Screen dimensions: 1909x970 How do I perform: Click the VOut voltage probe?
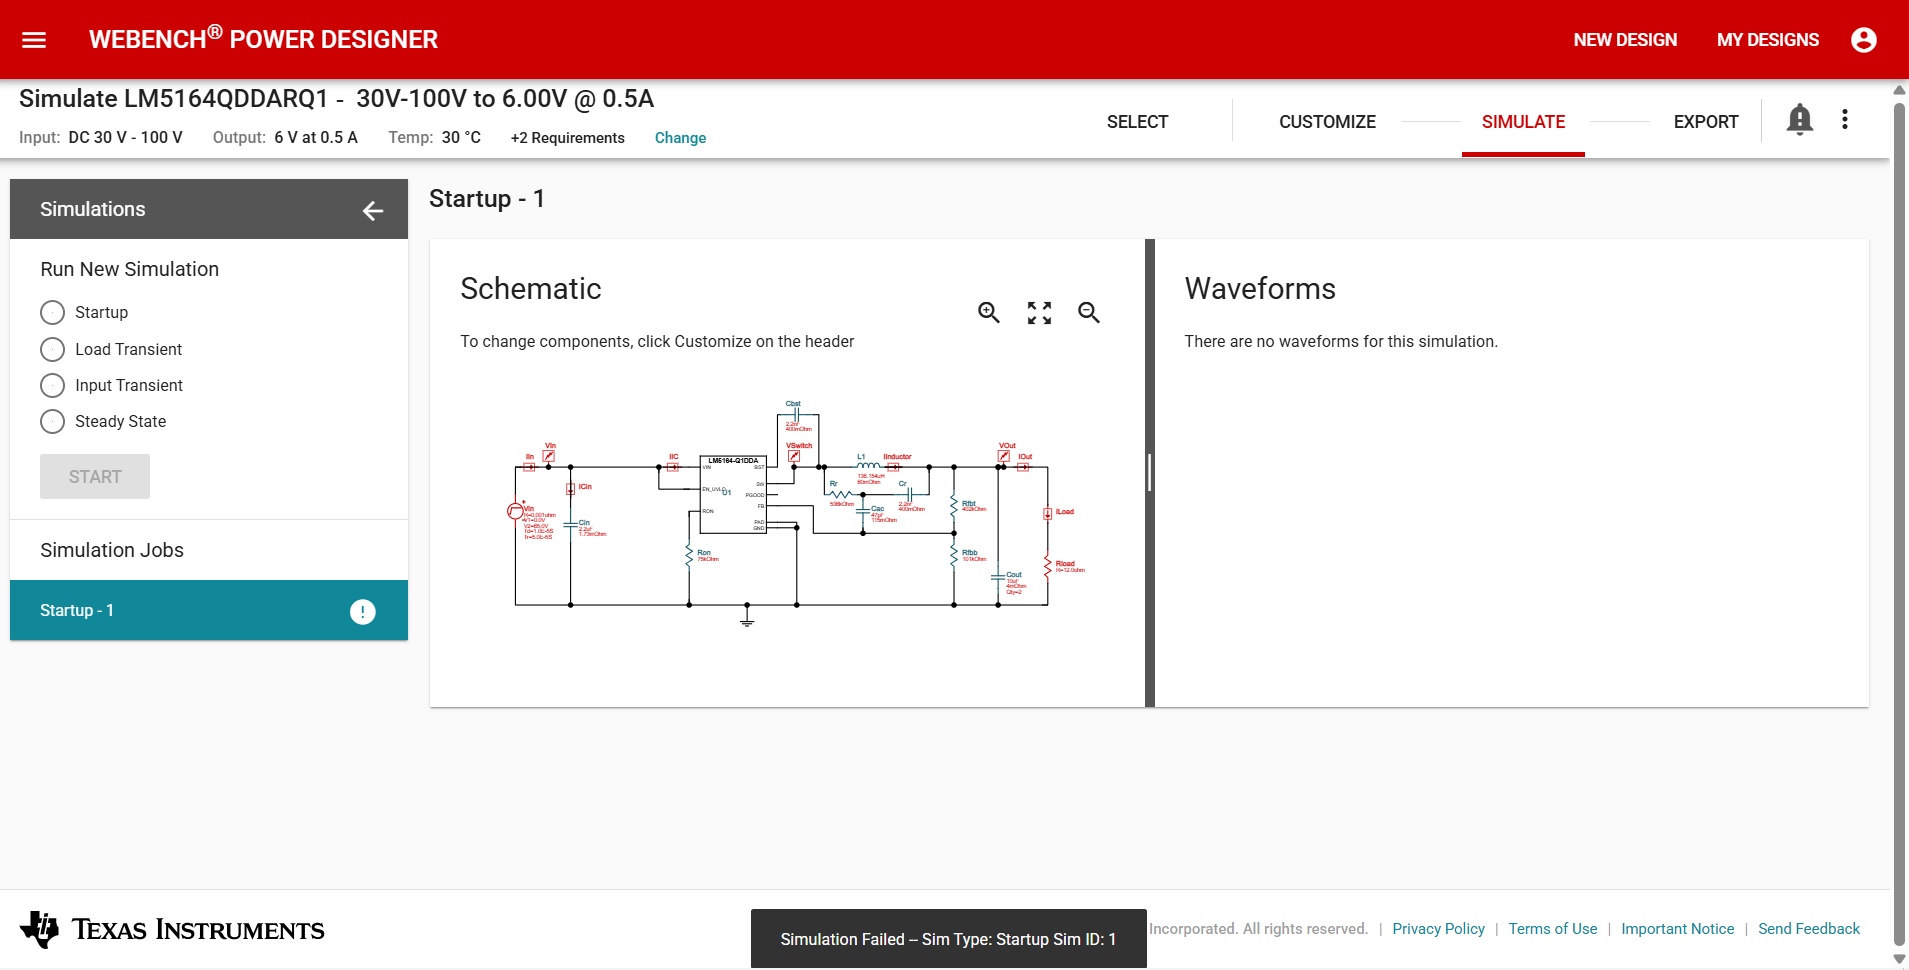pyautogui.click(x=1003, y=456)
